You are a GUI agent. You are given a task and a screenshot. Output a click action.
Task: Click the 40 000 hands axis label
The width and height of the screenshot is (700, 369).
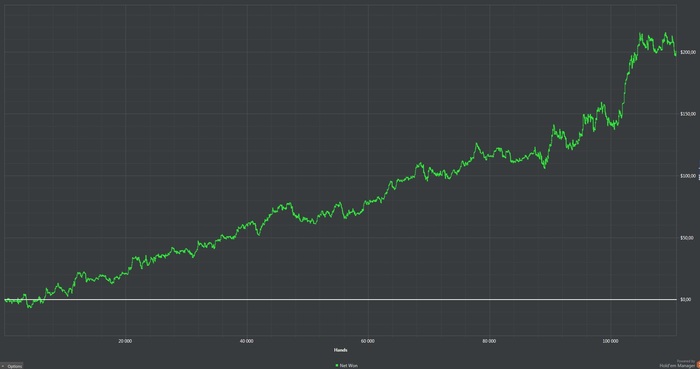tap(246, 341)
